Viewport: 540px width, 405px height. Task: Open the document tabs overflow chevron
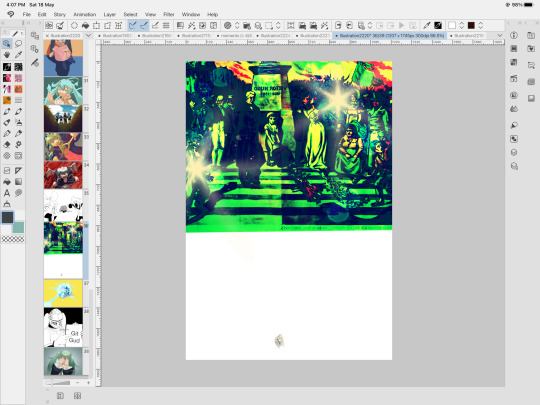500,35
